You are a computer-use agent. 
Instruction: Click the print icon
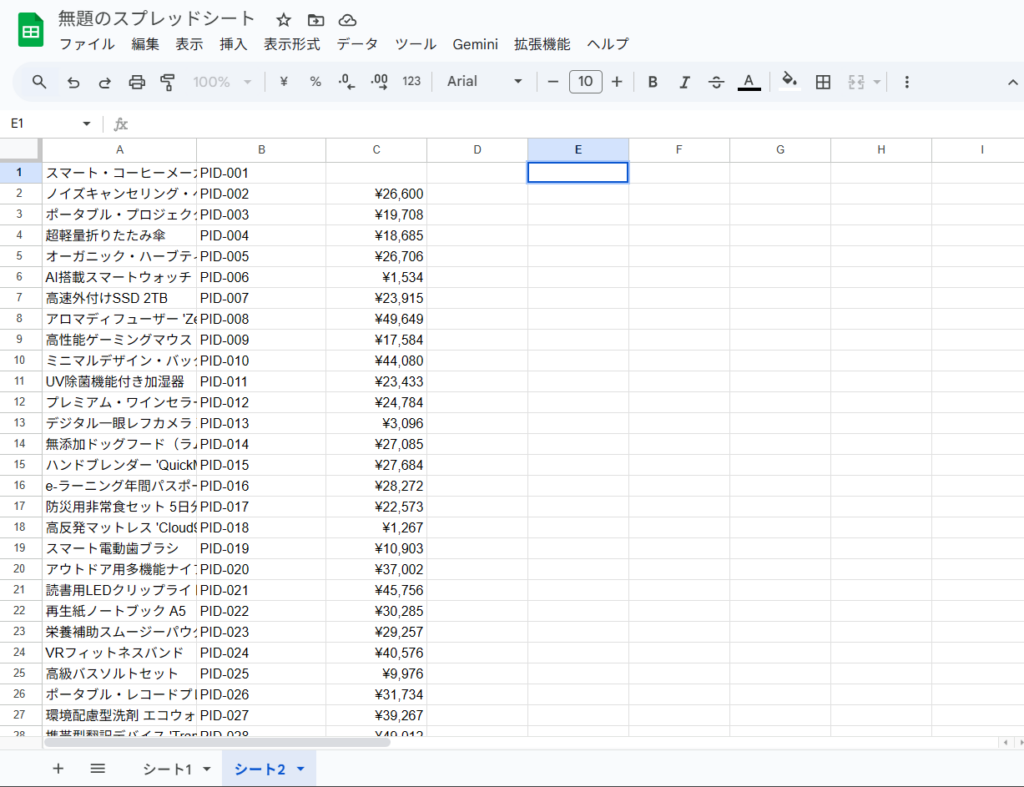tap(137, 82)
